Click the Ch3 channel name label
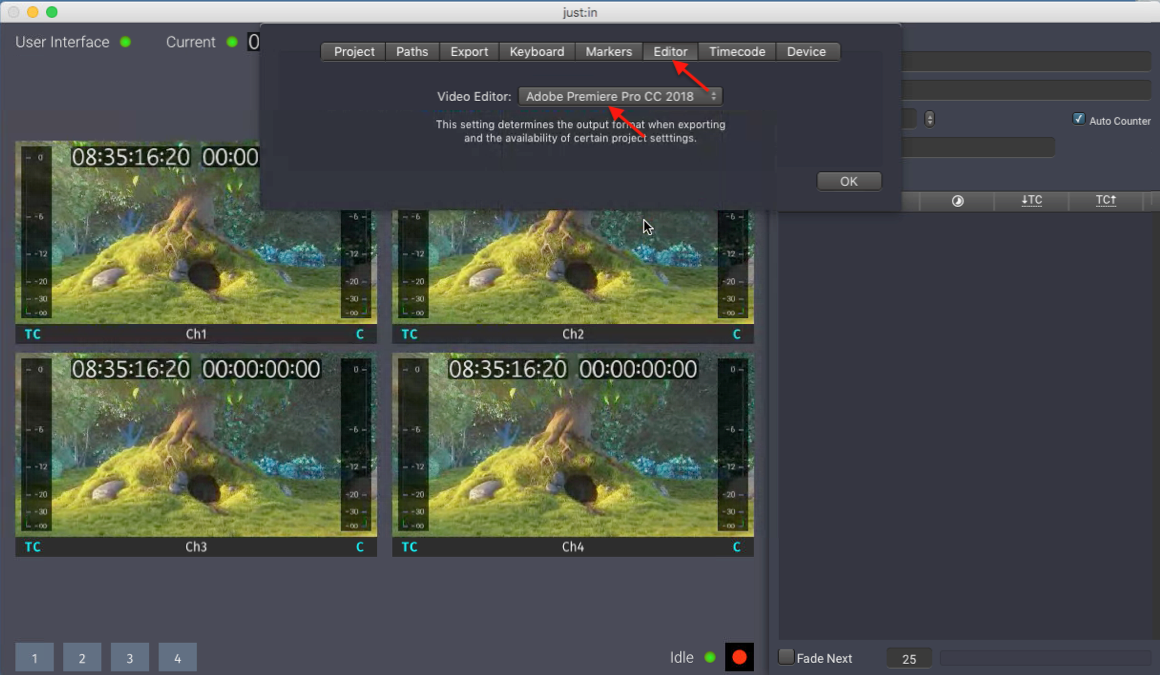 click(x=196, y=547)
